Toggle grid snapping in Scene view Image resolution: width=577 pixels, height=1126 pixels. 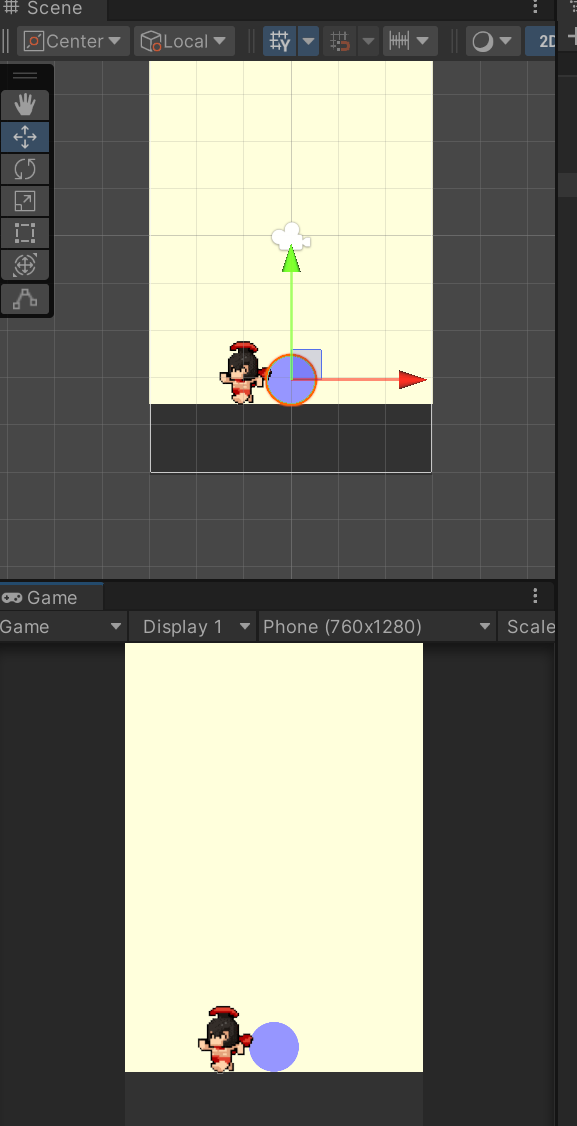click(x=339, y=41)
